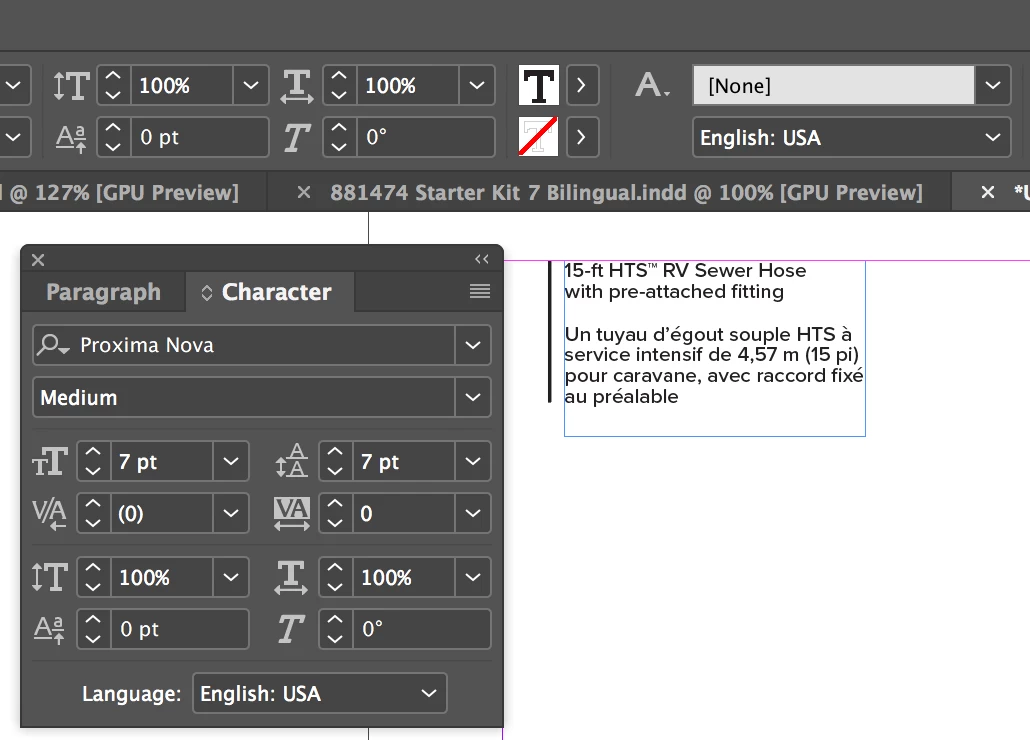Click the baseline shift icon in control bar
The width and height of the screenshot is (1030, 740).
coord(71,138)
